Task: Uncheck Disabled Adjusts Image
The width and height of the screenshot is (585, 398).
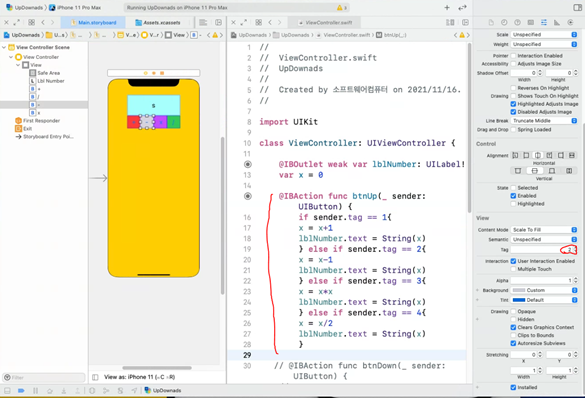Action: 513,112
